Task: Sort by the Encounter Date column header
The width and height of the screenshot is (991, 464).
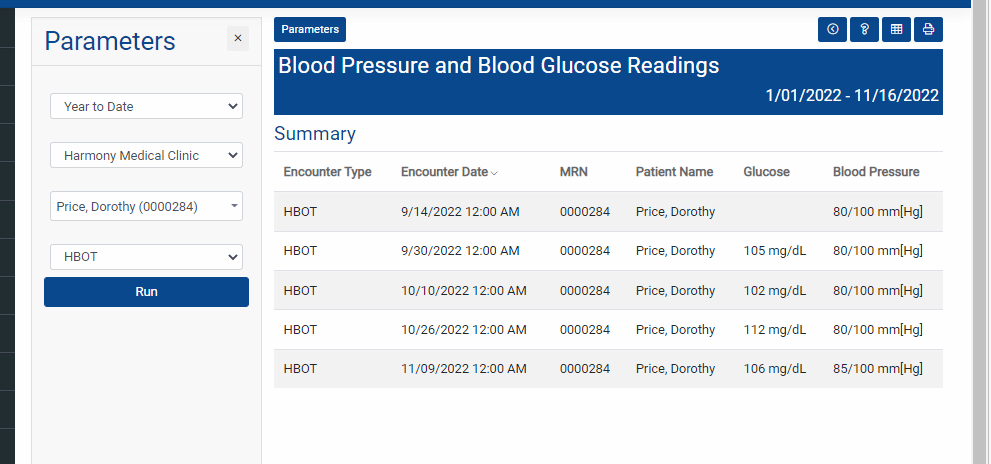Action: click(x=444, y=172)
